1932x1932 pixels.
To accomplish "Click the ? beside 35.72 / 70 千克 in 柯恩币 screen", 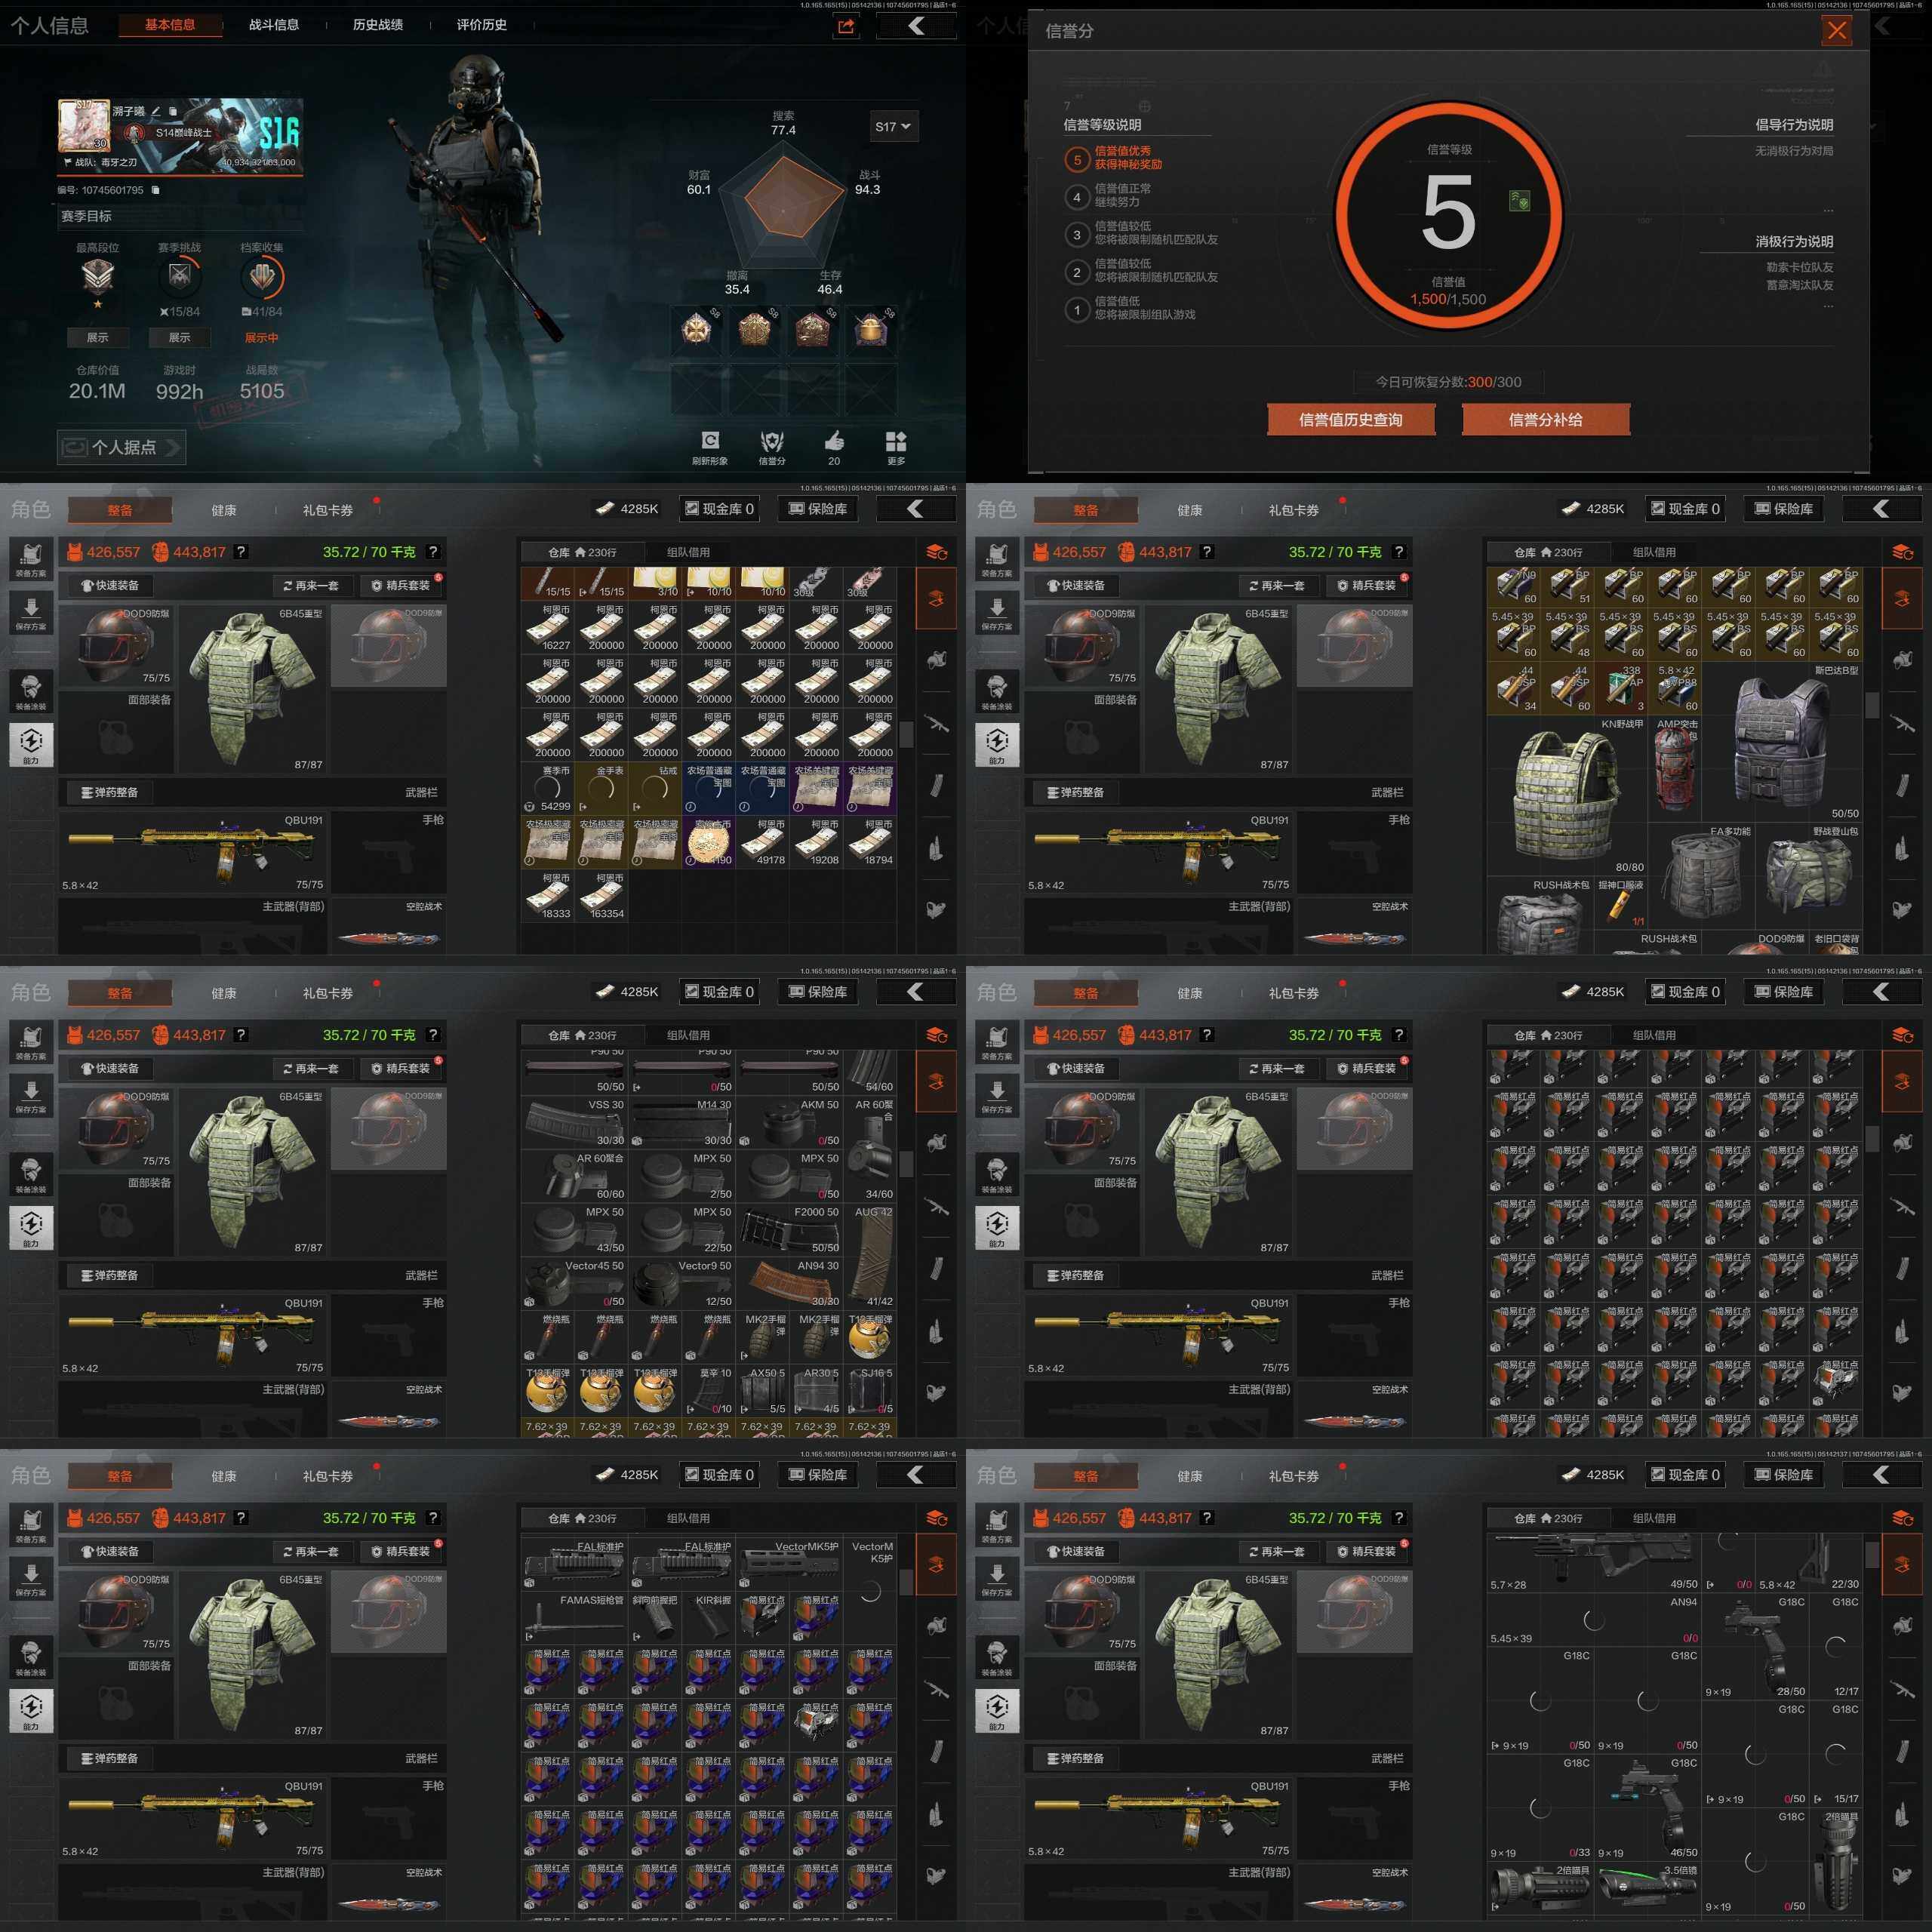I will (433, 552).
